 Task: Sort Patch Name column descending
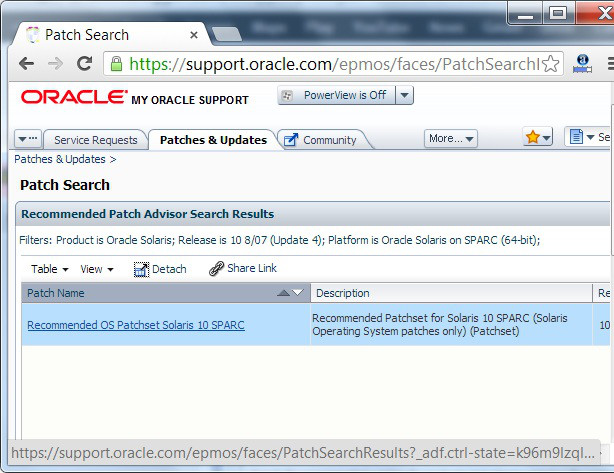297,293
